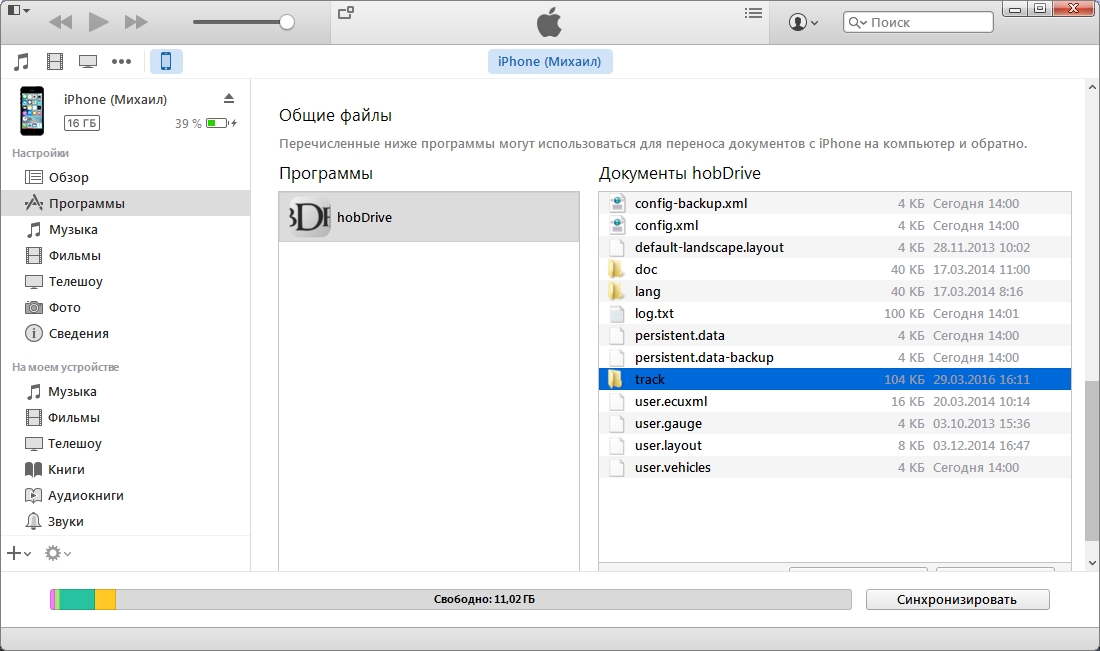Open the Music library icon
This screenshot has width=1100, height=651.
(22, 62)
